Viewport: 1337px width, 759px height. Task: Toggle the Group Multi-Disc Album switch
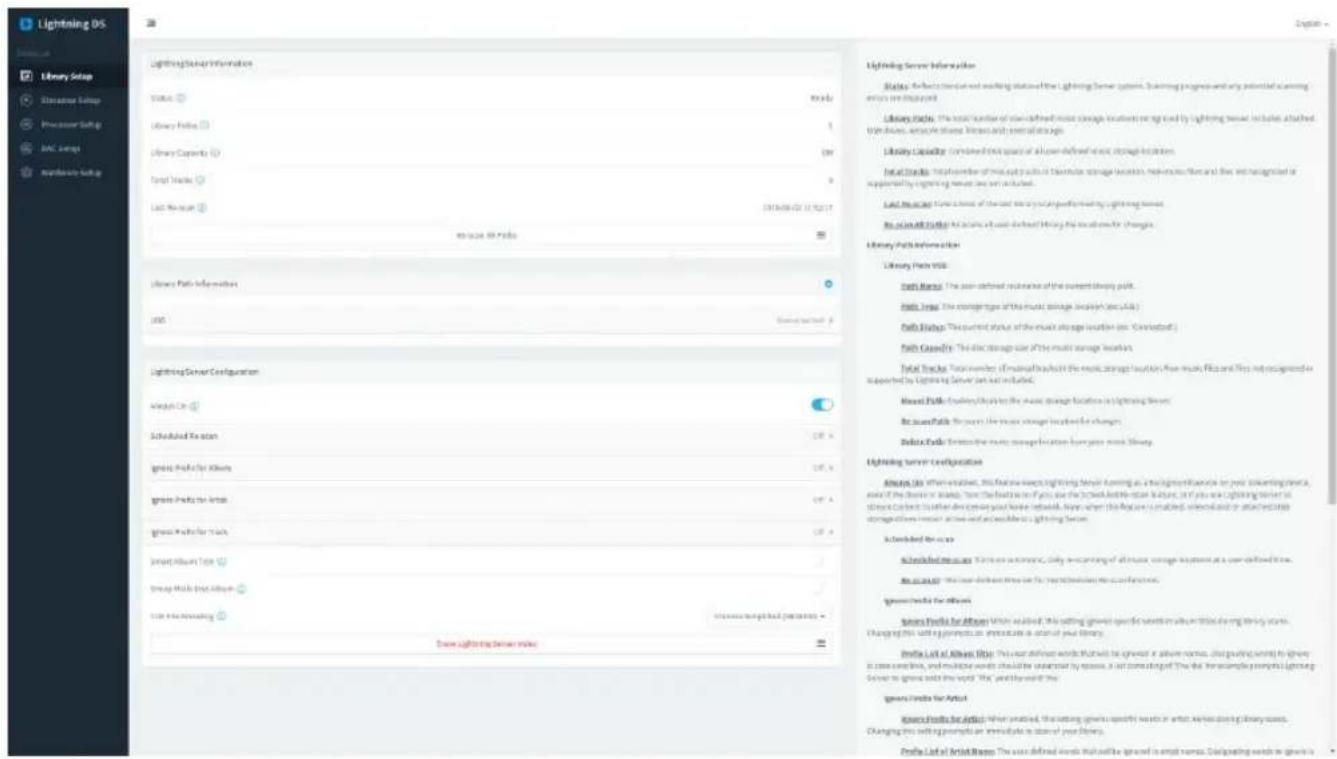820,589
